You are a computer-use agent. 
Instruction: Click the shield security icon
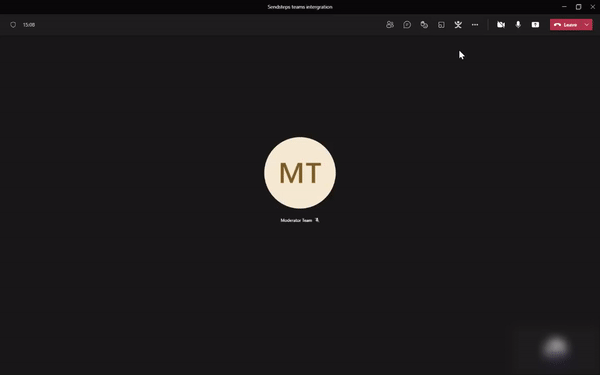[13, 24]
